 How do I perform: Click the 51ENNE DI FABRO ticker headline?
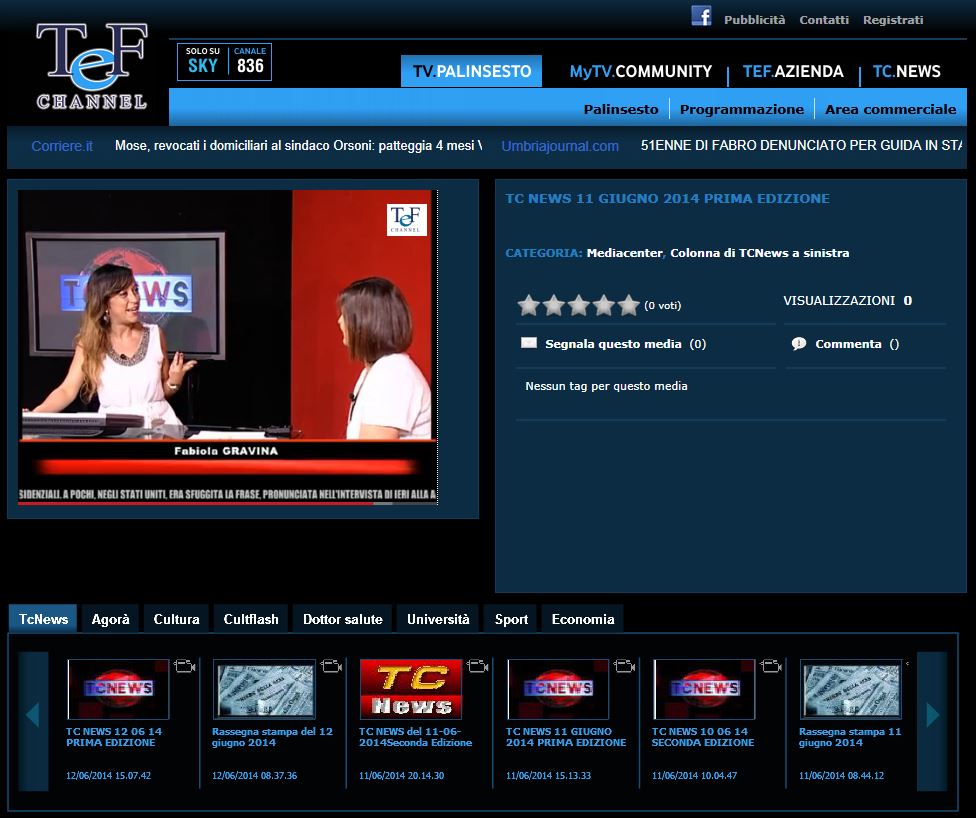801,146
